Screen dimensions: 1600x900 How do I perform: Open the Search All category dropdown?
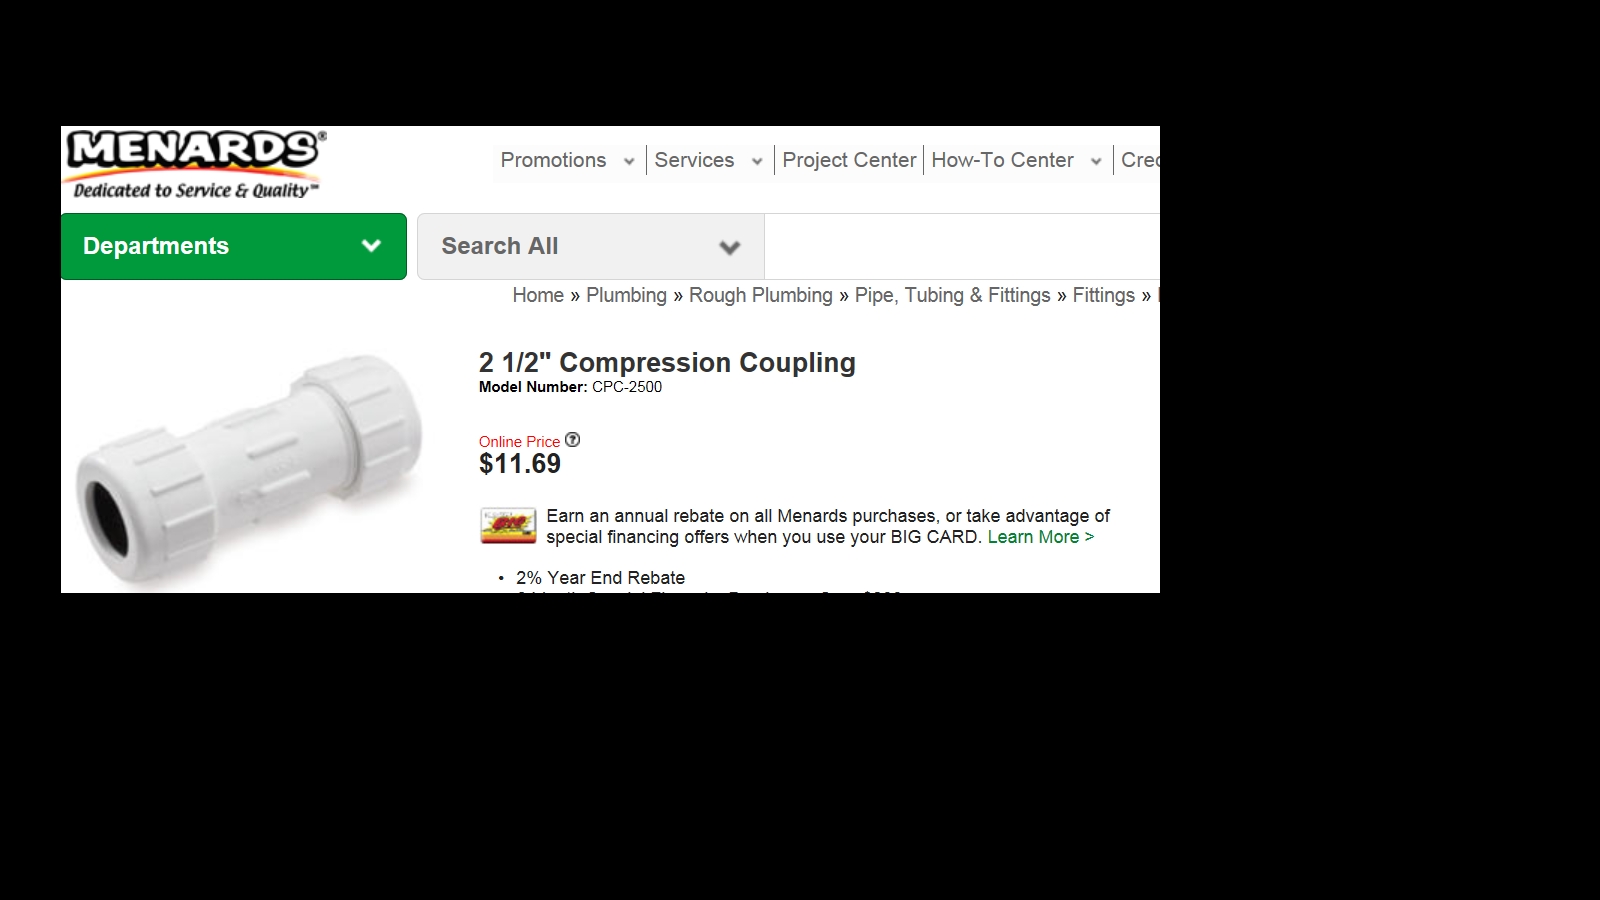click(x=590, y=246)
